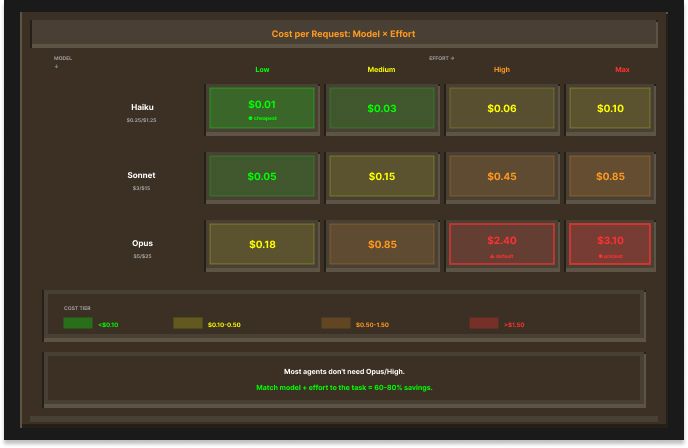The width and height of the screenshot is (688, 448).
Task: Click the COST TIER legend heading
Action: pos(77,308)
